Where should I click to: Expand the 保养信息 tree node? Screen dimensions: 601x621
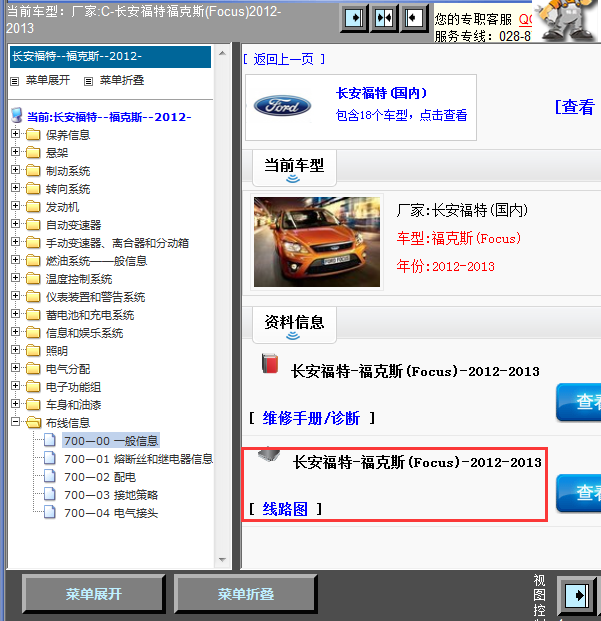(15, 134)
